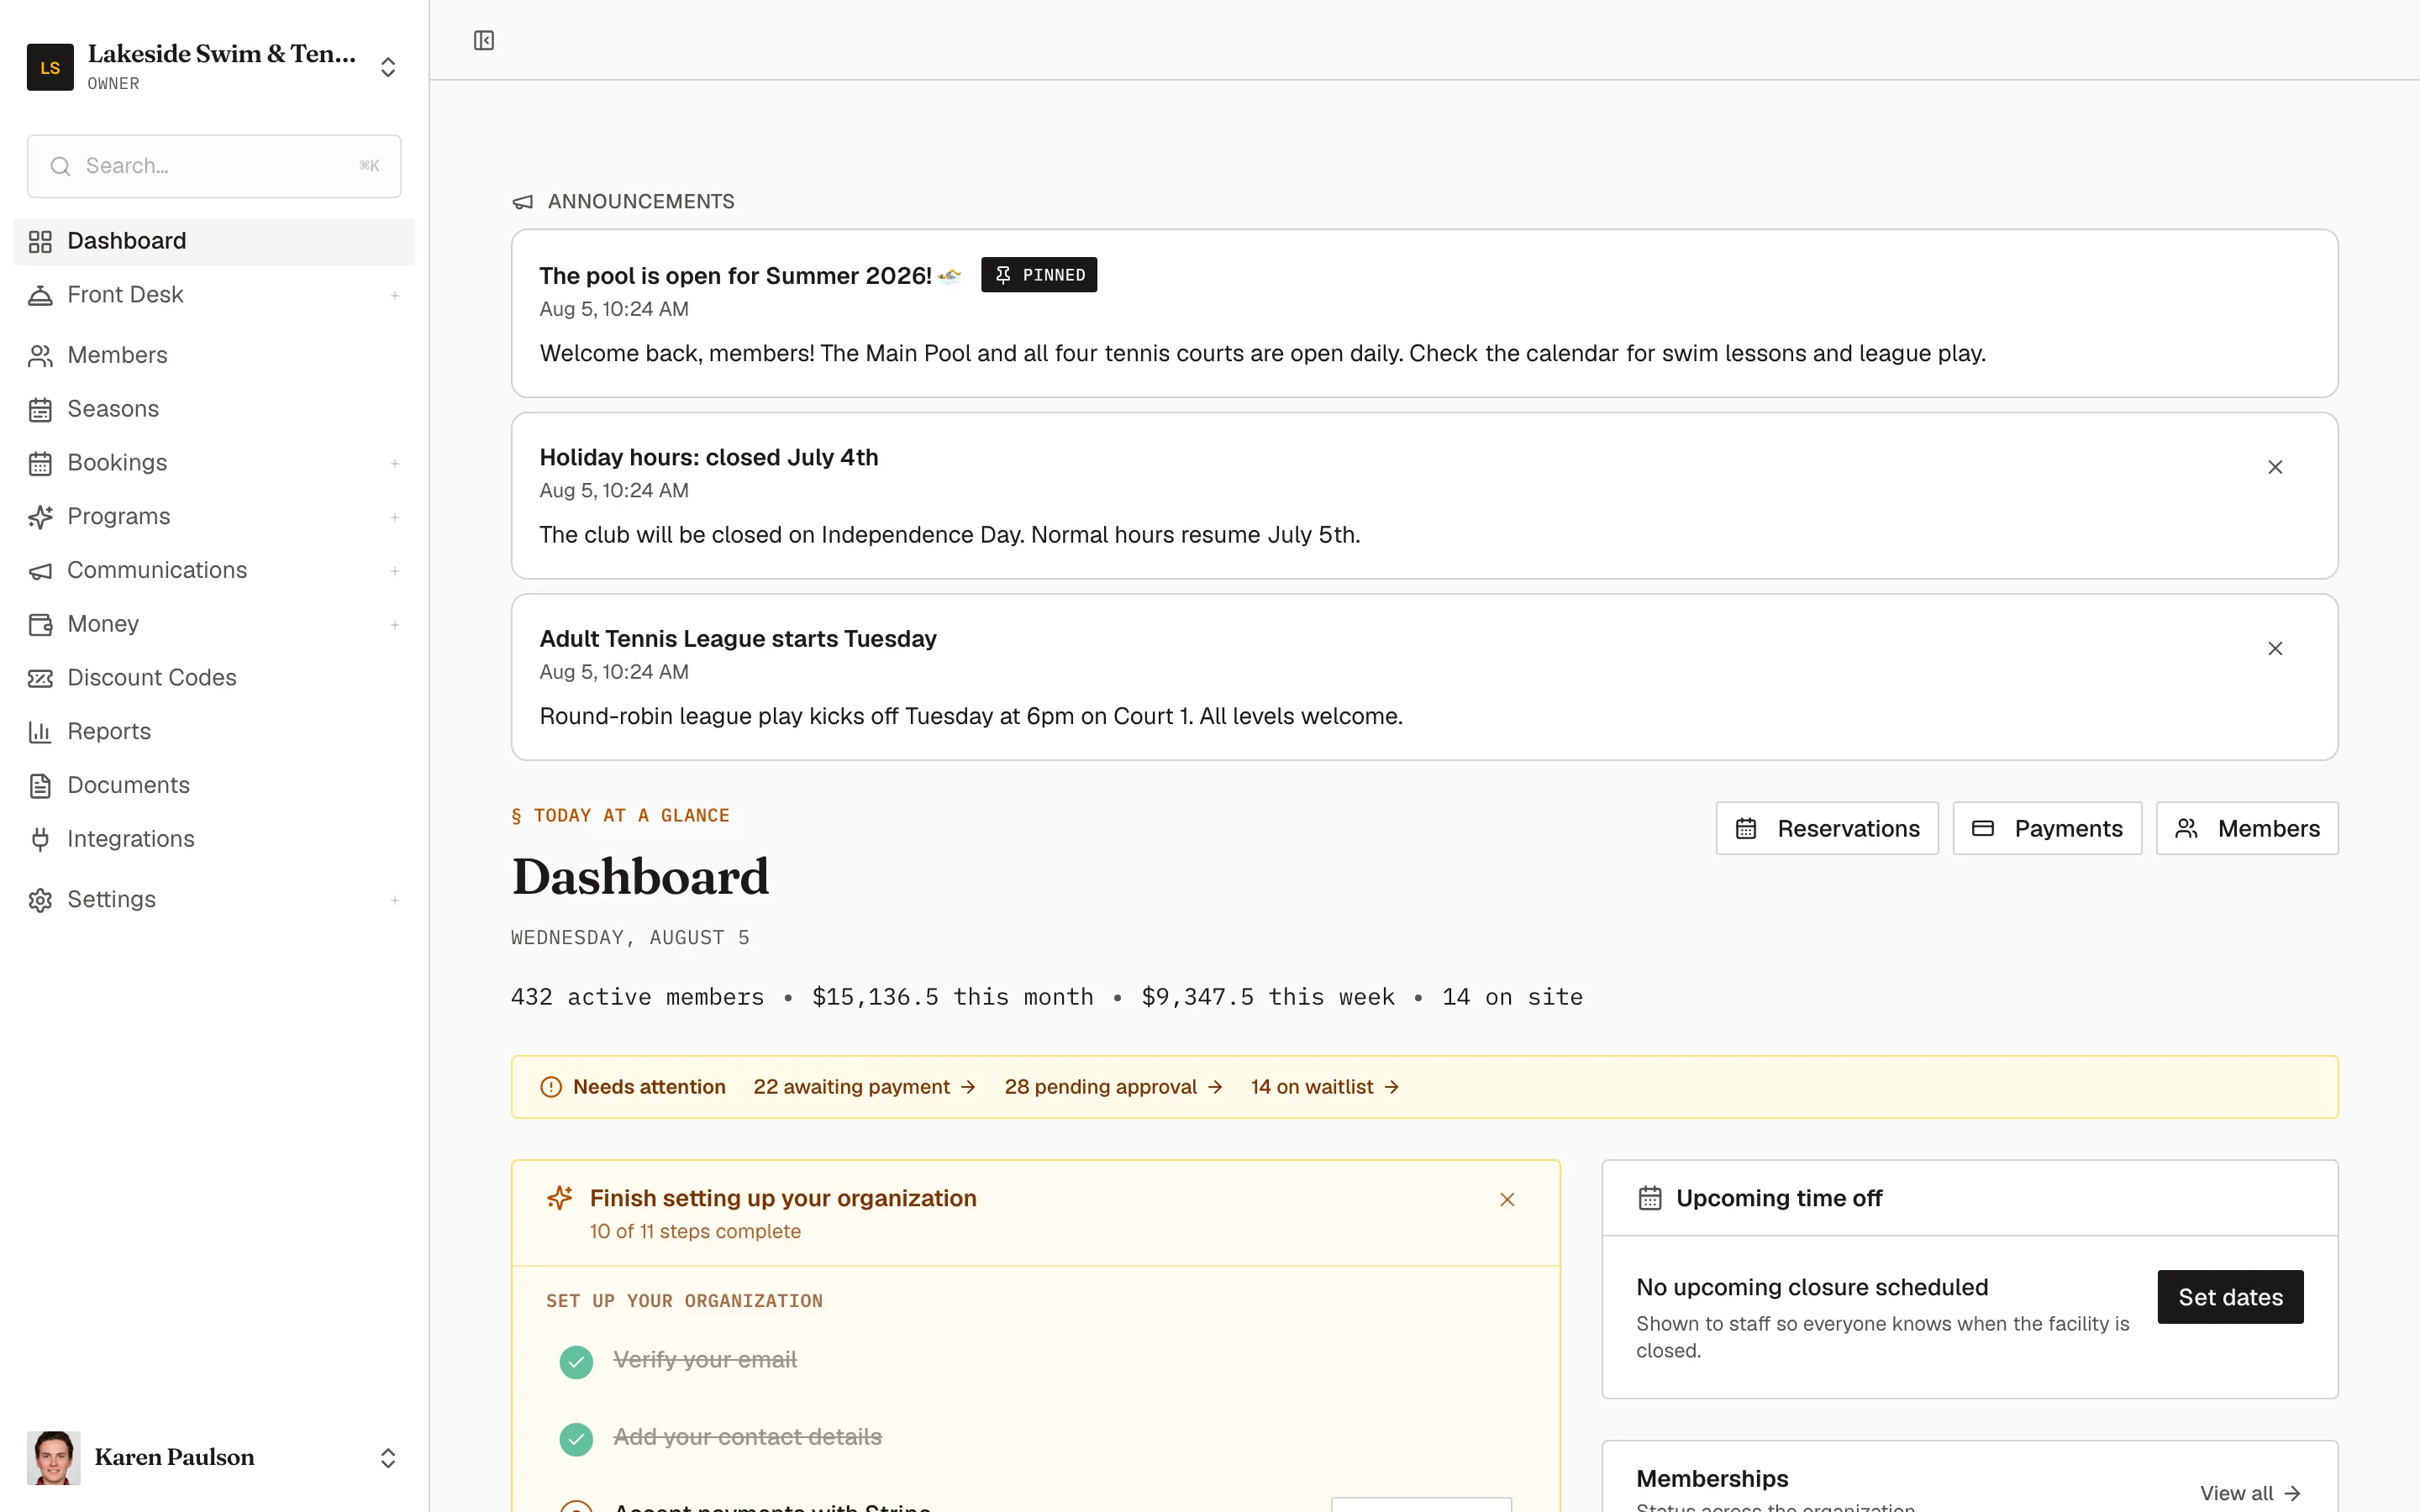Expand the Bookings submenu plus
The image size is (2420, 1512).
(x=395, y=463)
